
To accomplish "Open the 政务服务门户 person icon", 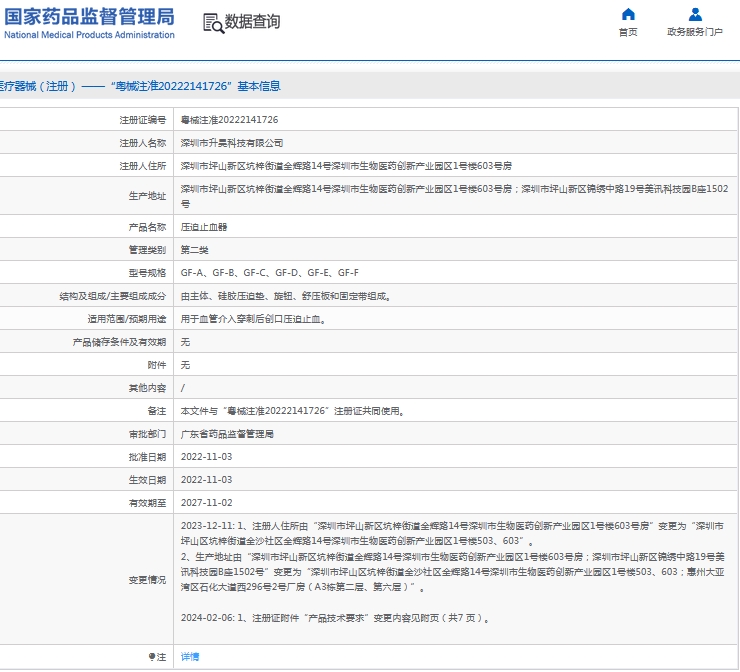I will point(695,14).
